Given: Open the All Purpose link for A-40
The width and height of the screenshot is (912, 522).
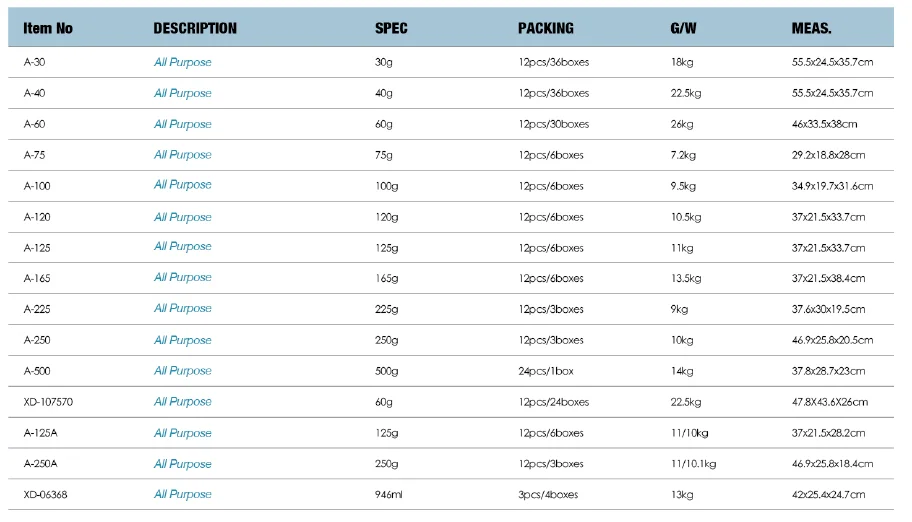Looking at the screenshot, I should [183, 93].
